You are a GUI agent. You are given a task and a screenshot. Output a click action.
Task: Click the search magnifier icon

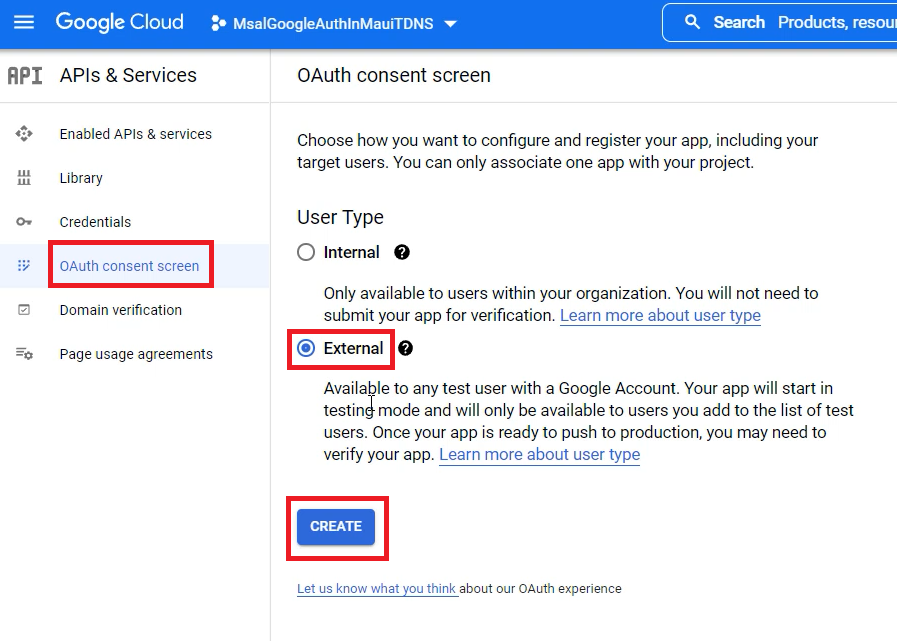(x=692, y=22)
